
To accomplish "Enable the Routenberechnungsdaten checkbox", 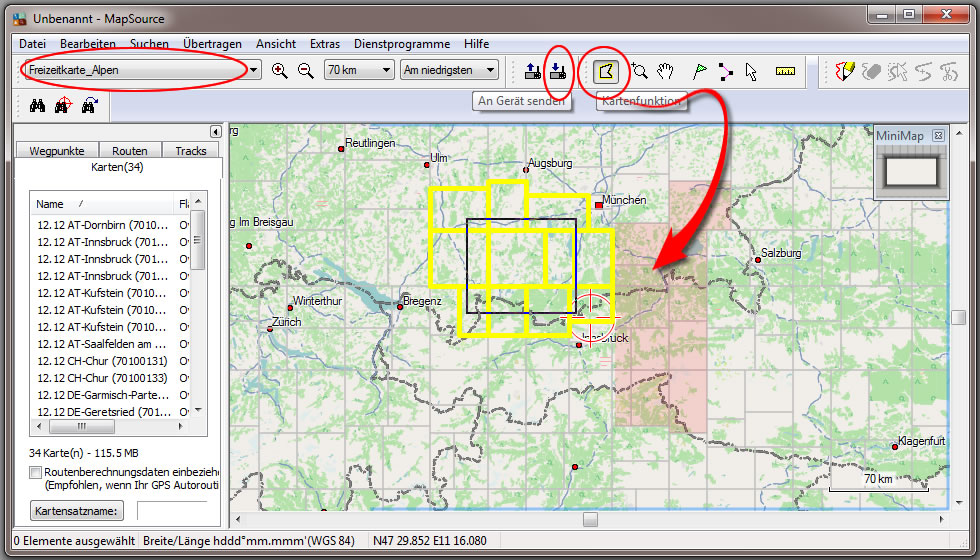I will tap(36, 472).
